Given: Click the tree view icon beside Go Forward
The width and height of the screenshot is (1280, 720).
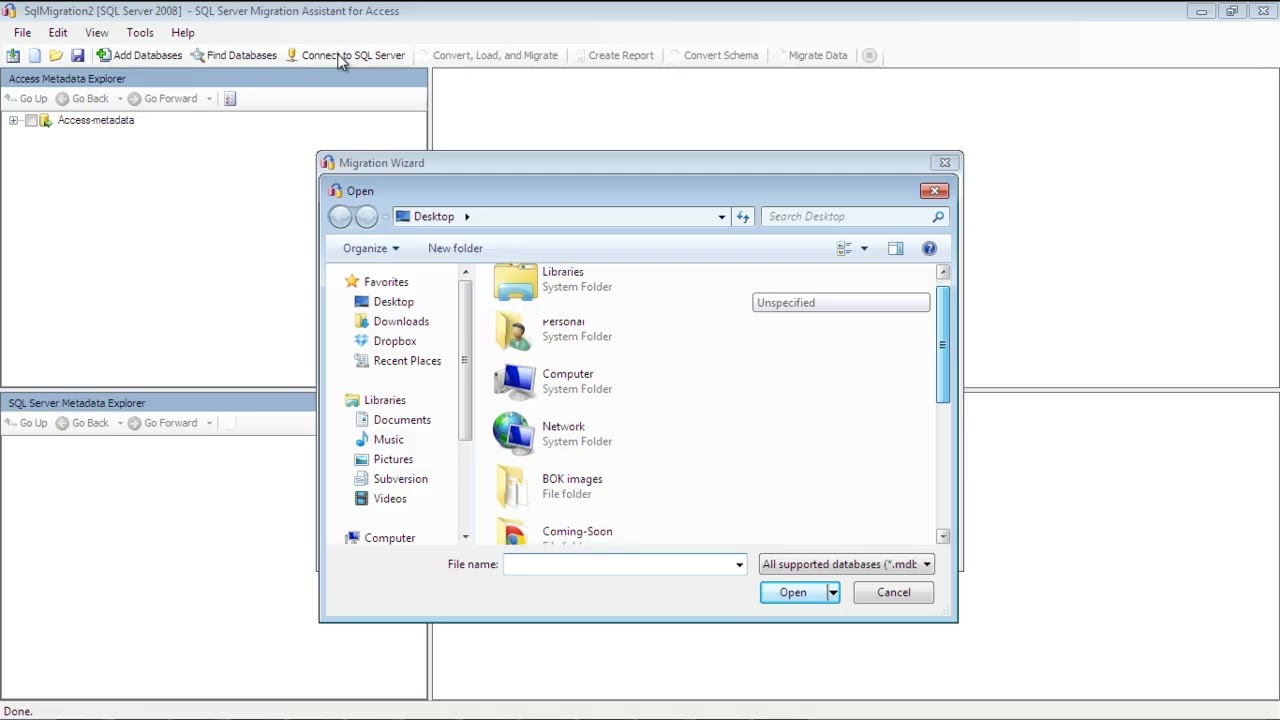Looking at the screenshot, I should tap(230, 98).
